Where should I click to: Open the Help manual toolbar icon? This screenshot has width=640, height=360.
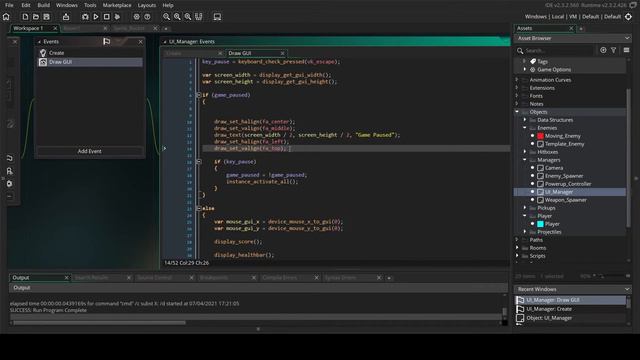147,17
